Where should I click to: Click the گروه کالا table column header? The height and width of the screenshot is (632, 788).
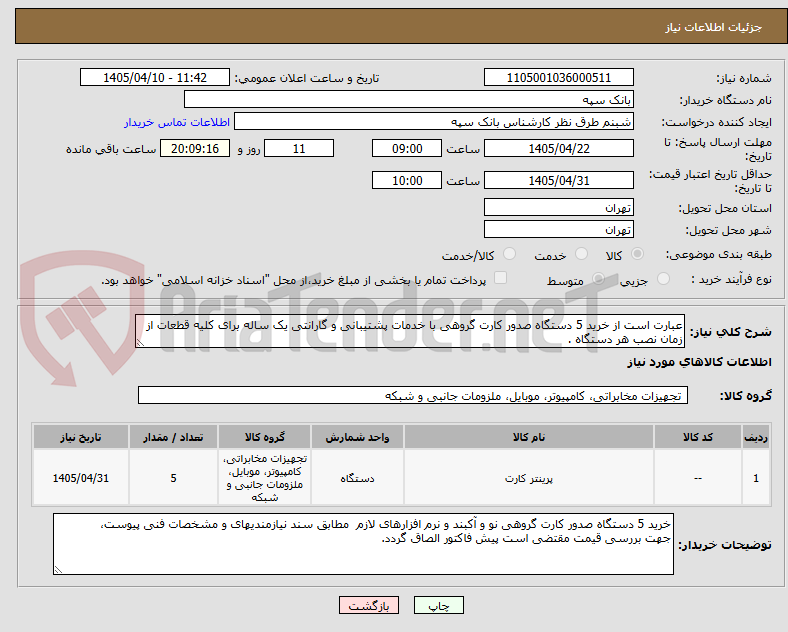coord(264,437)
